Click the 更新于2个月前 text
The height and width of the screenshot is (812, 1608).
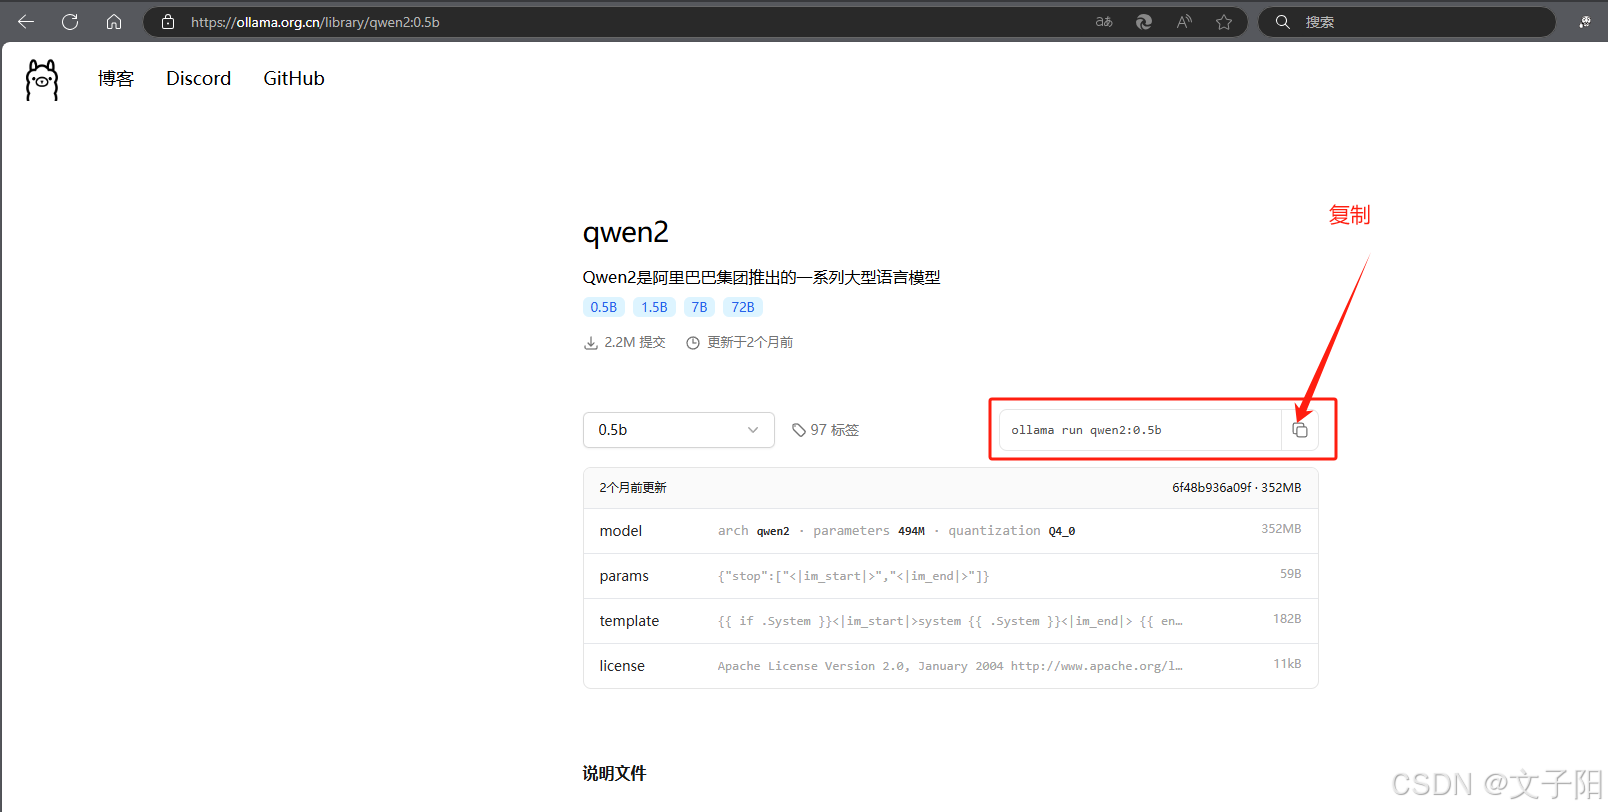click(750, 343)
